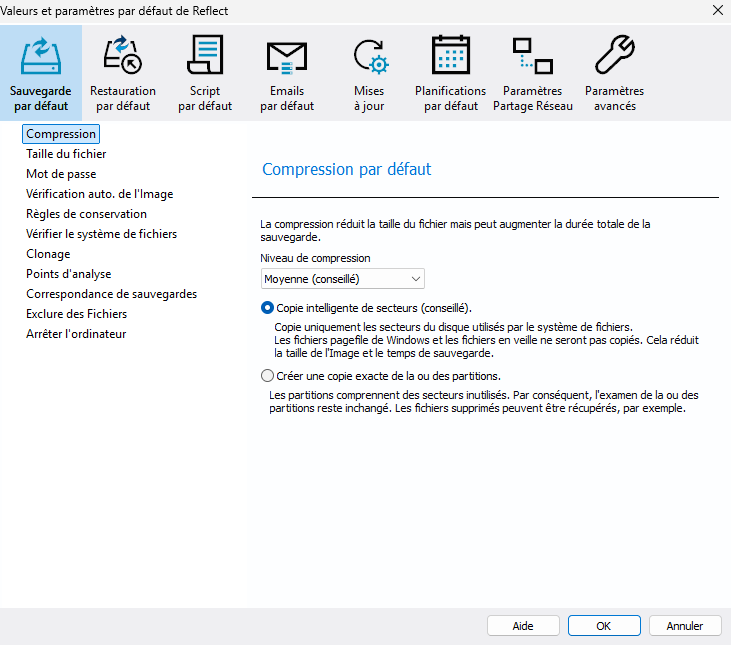Open the Paramètres avancés wrench icon

(x=614, y=55)
